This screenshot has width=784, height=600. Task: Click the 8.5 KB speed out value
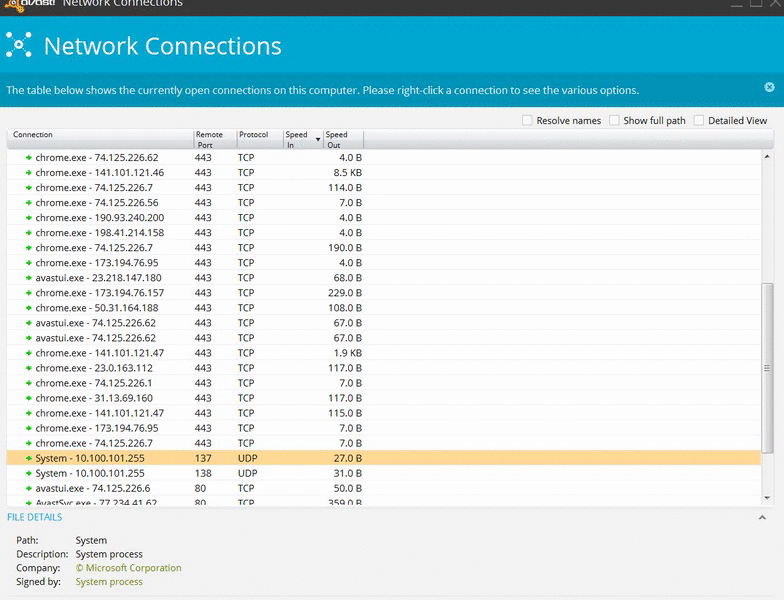click(348, 172)
